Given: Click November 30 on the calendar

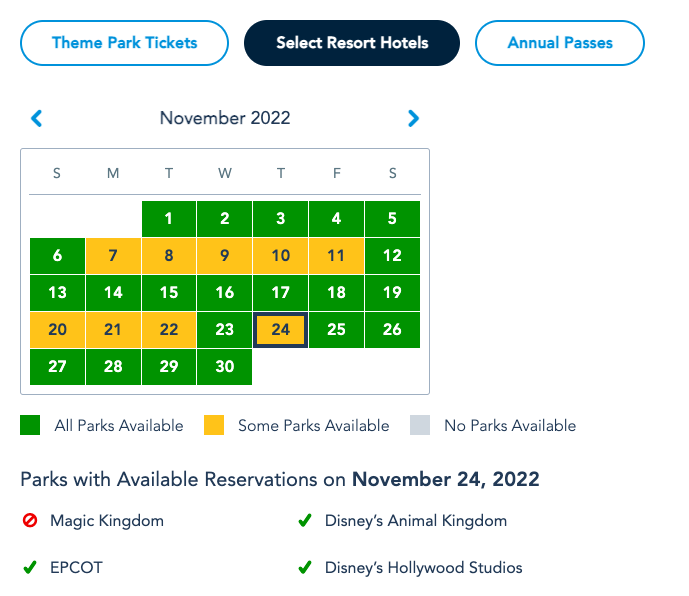Looking at the screenshot, I should click(x=225, y=367).
